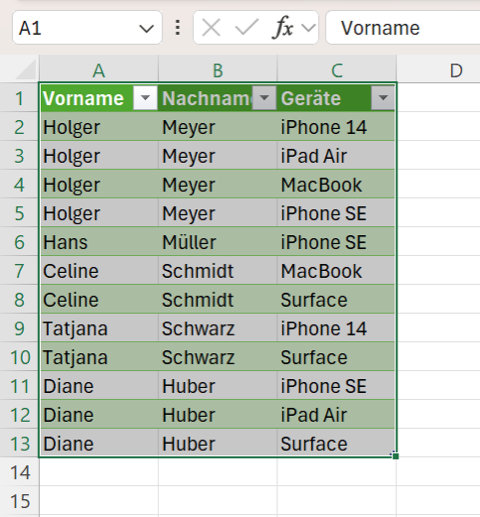
Task: Click the Insert Function fx icon
Action: point(283,27)
